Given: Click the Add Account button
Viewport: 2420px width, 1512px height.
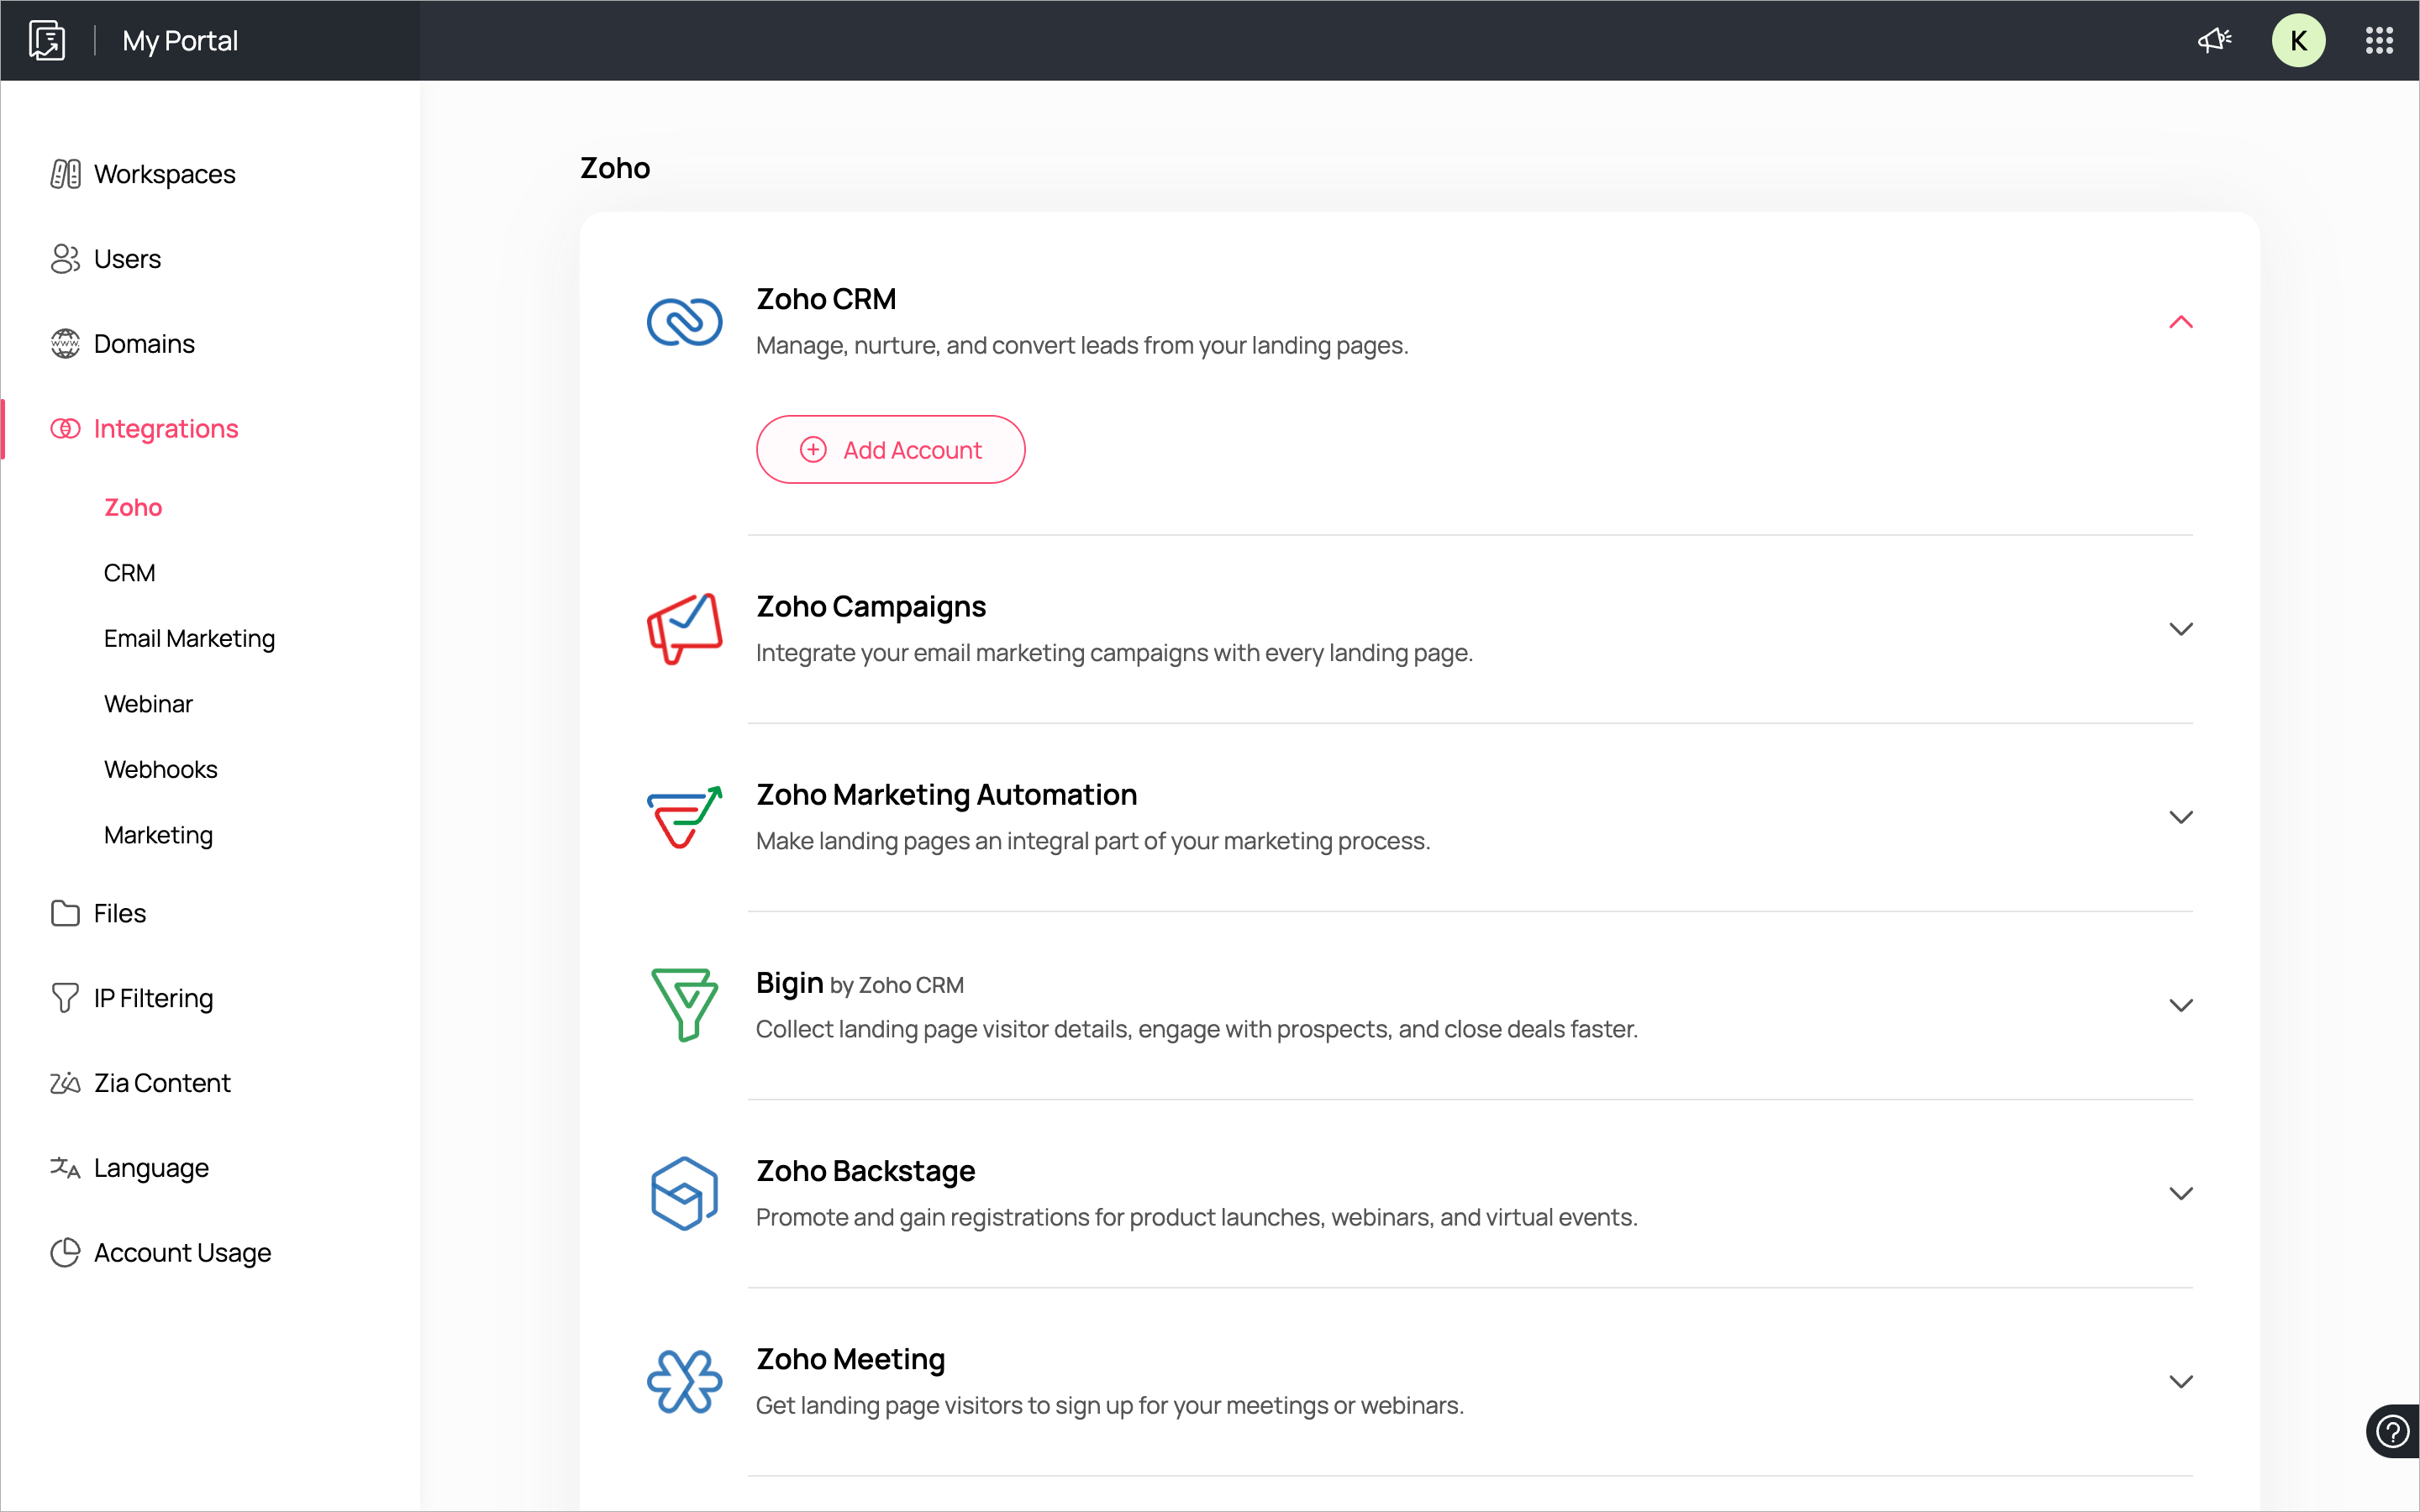Looking at the screenshot, I should pyautogui.click(x=890, y=450).
